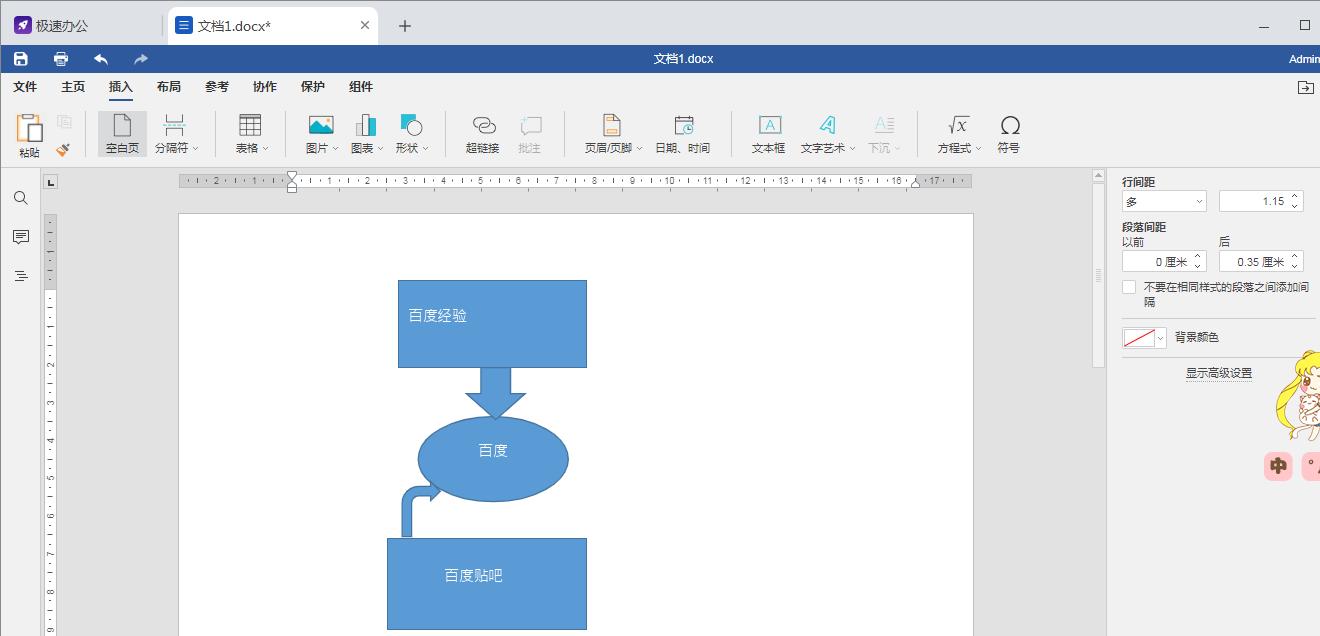Toggle the format painter brush icon

tap(63, 149)
